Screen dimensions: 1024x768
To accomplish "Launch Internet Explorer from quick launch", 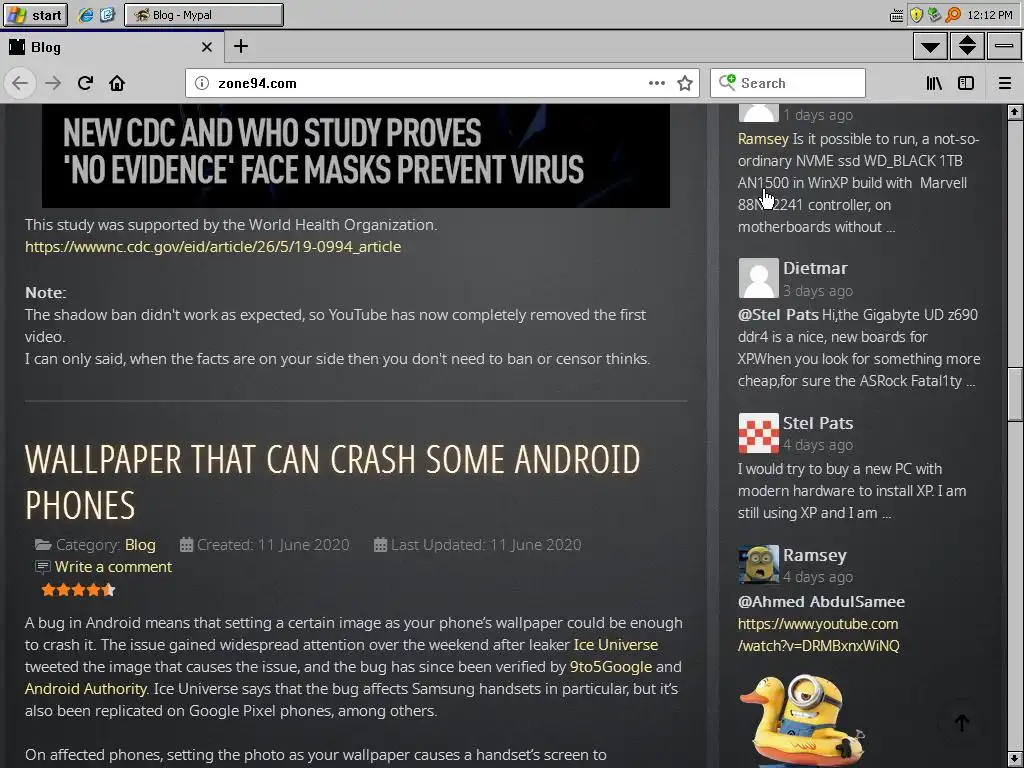I will coord(86,14).
